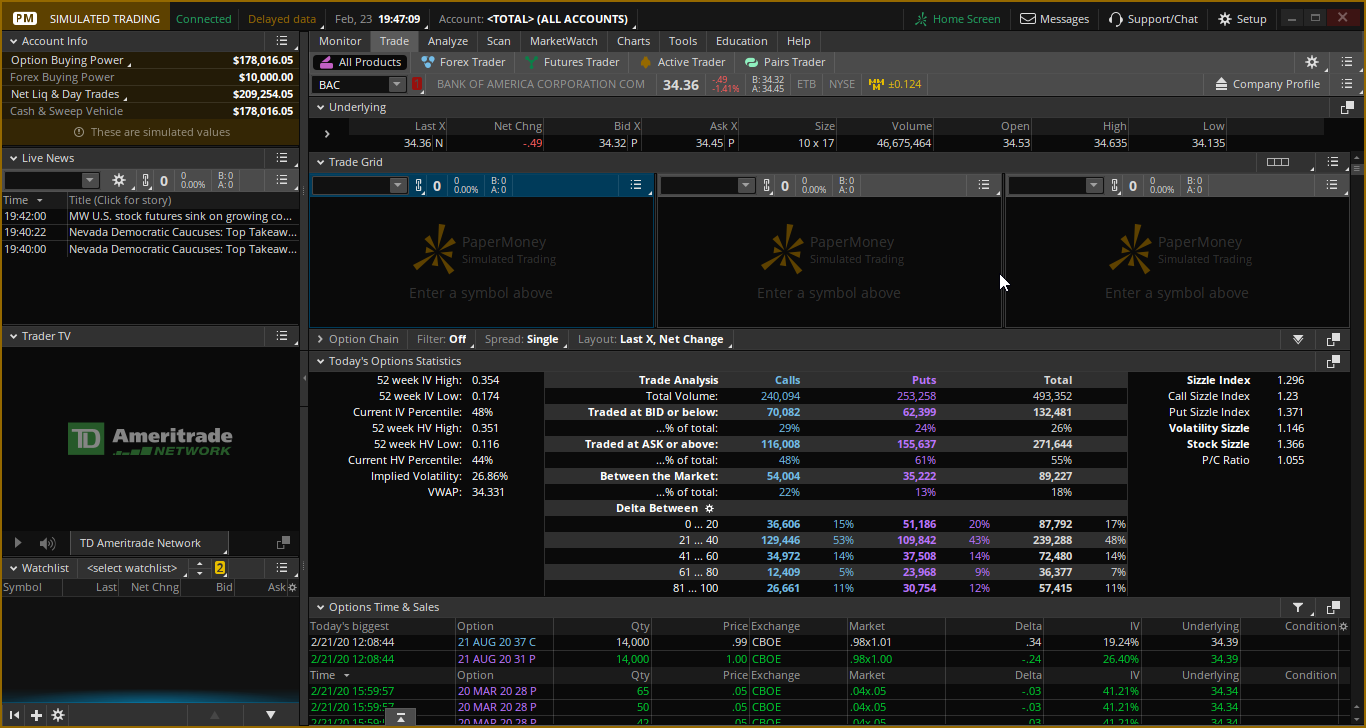Click the bottom collapse panel arrow handle
The height and width of the screenshot is (728, 1366).
[x=400, y=718]
